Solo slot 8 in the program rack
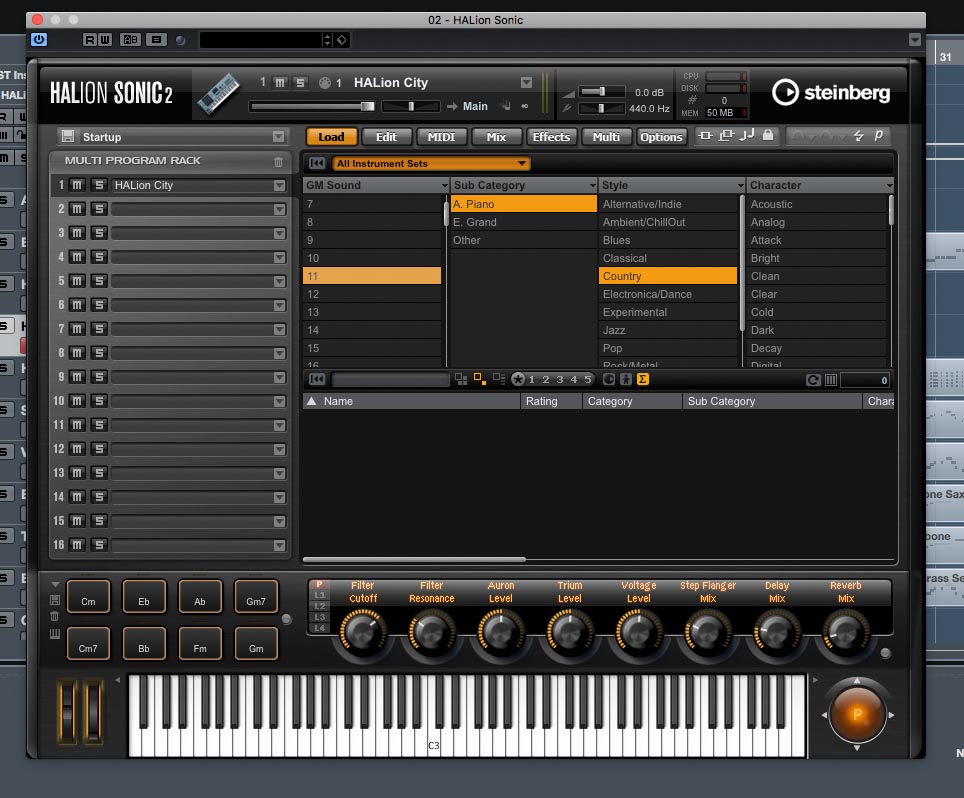The width and height of the screenshot is (964, 798). pos(99,353)
